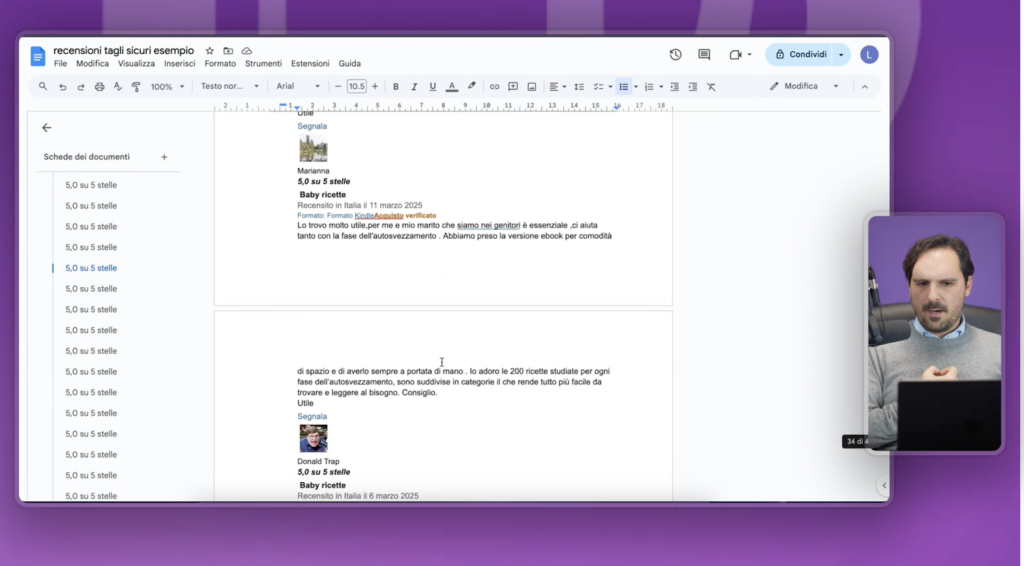Click the KindleAcquisto link text
1024x566 pixels.
click(x=379, y=215)
